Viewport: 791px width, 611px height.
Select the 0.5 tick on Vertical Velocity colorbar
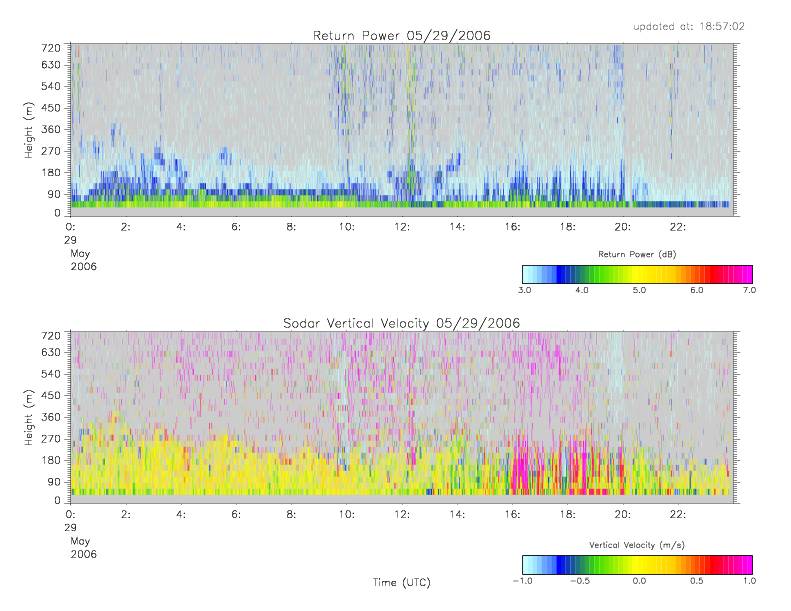(x=697, y=581)
